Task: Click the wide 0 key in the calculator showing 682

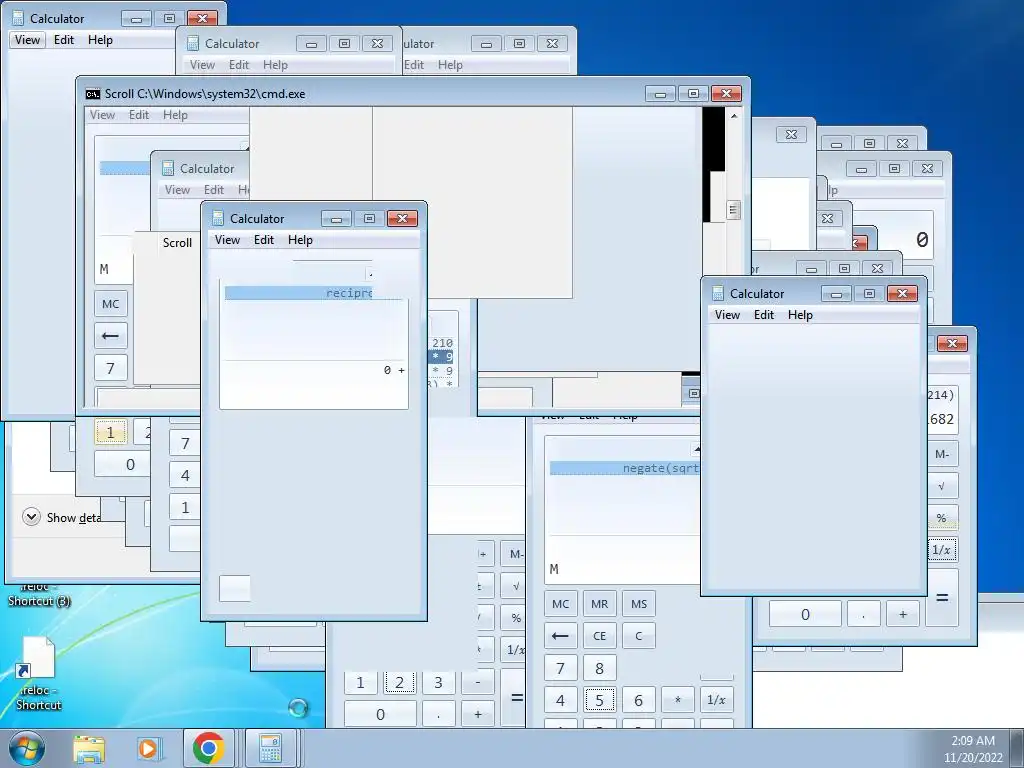Action: (805, 614)
